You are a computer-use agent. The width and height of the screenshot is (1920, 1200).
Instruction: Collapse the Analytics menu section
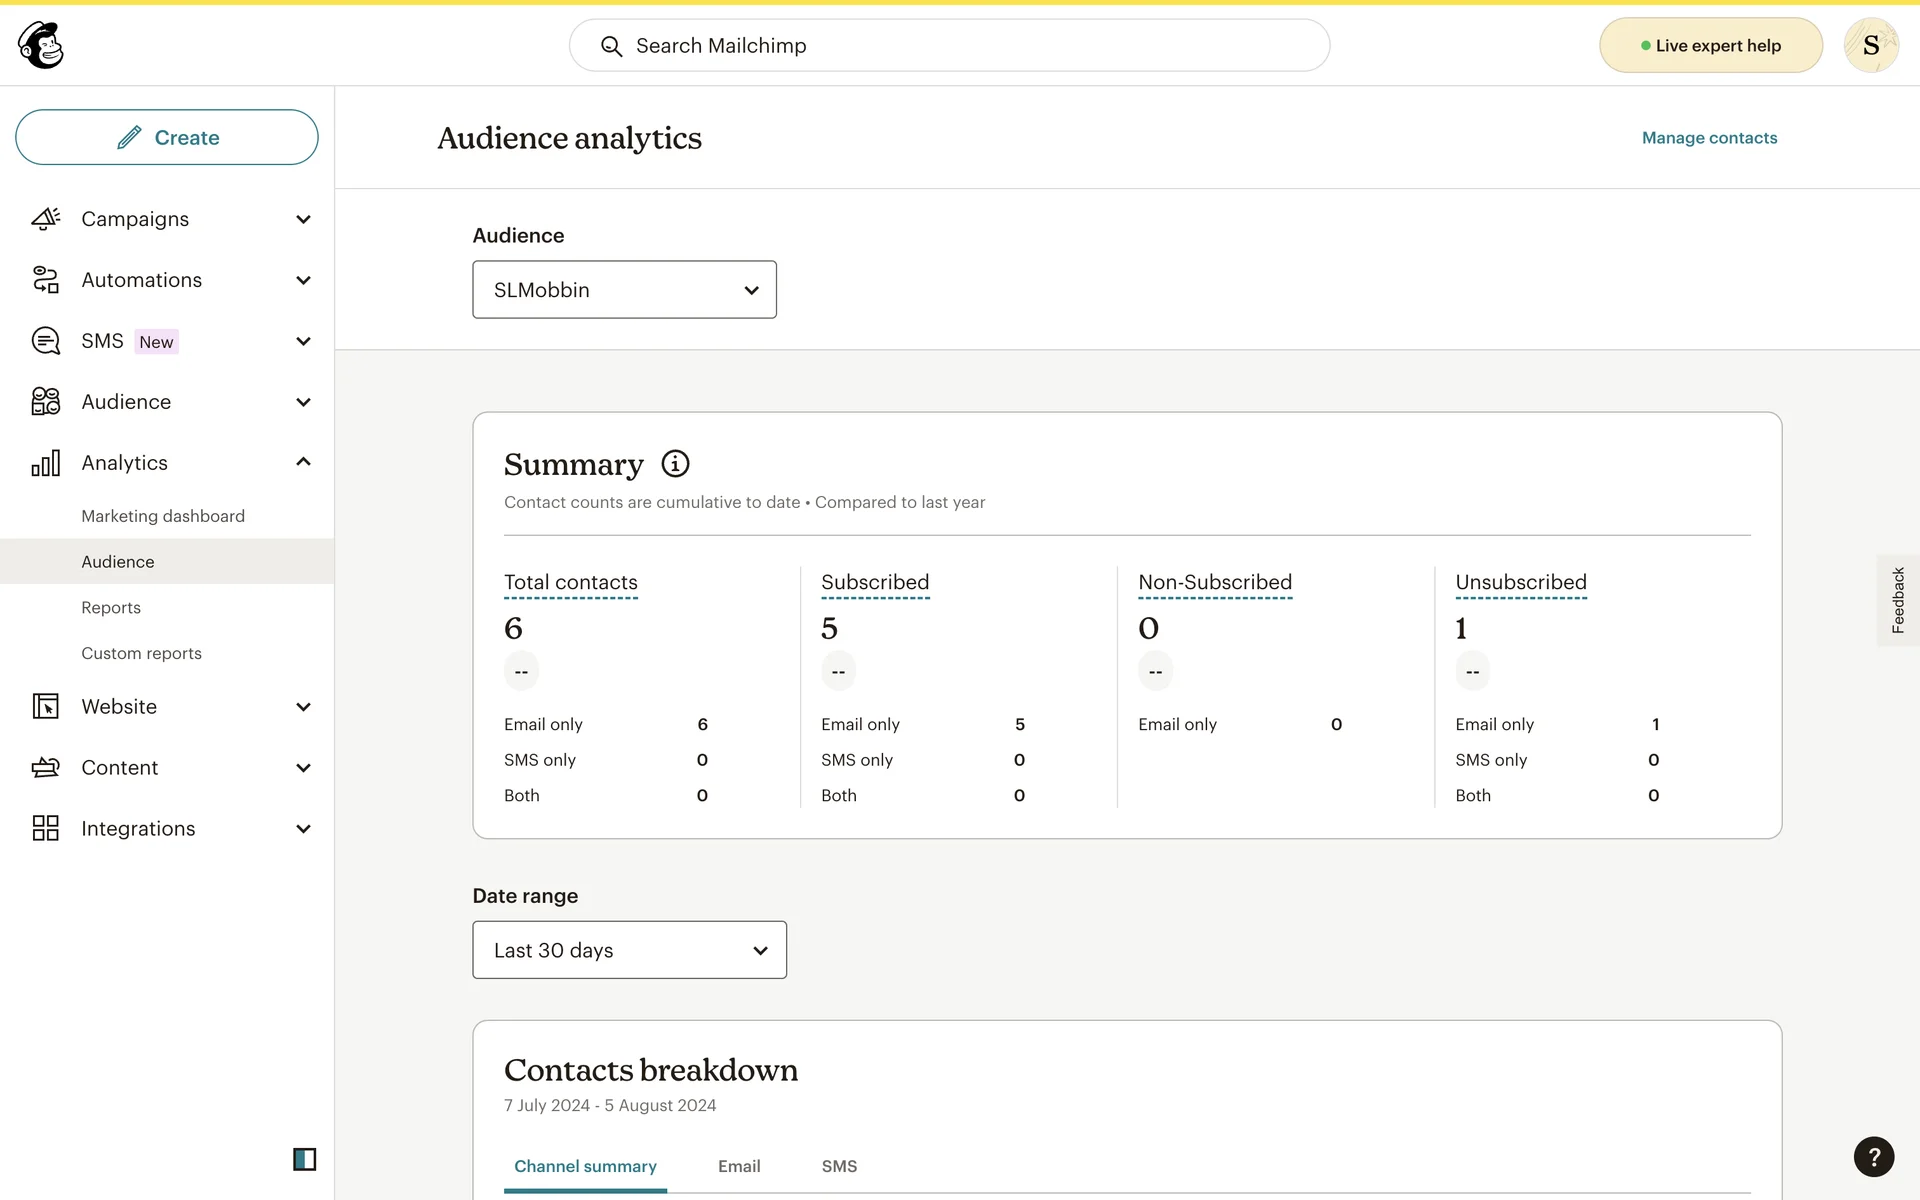point(303,462)
